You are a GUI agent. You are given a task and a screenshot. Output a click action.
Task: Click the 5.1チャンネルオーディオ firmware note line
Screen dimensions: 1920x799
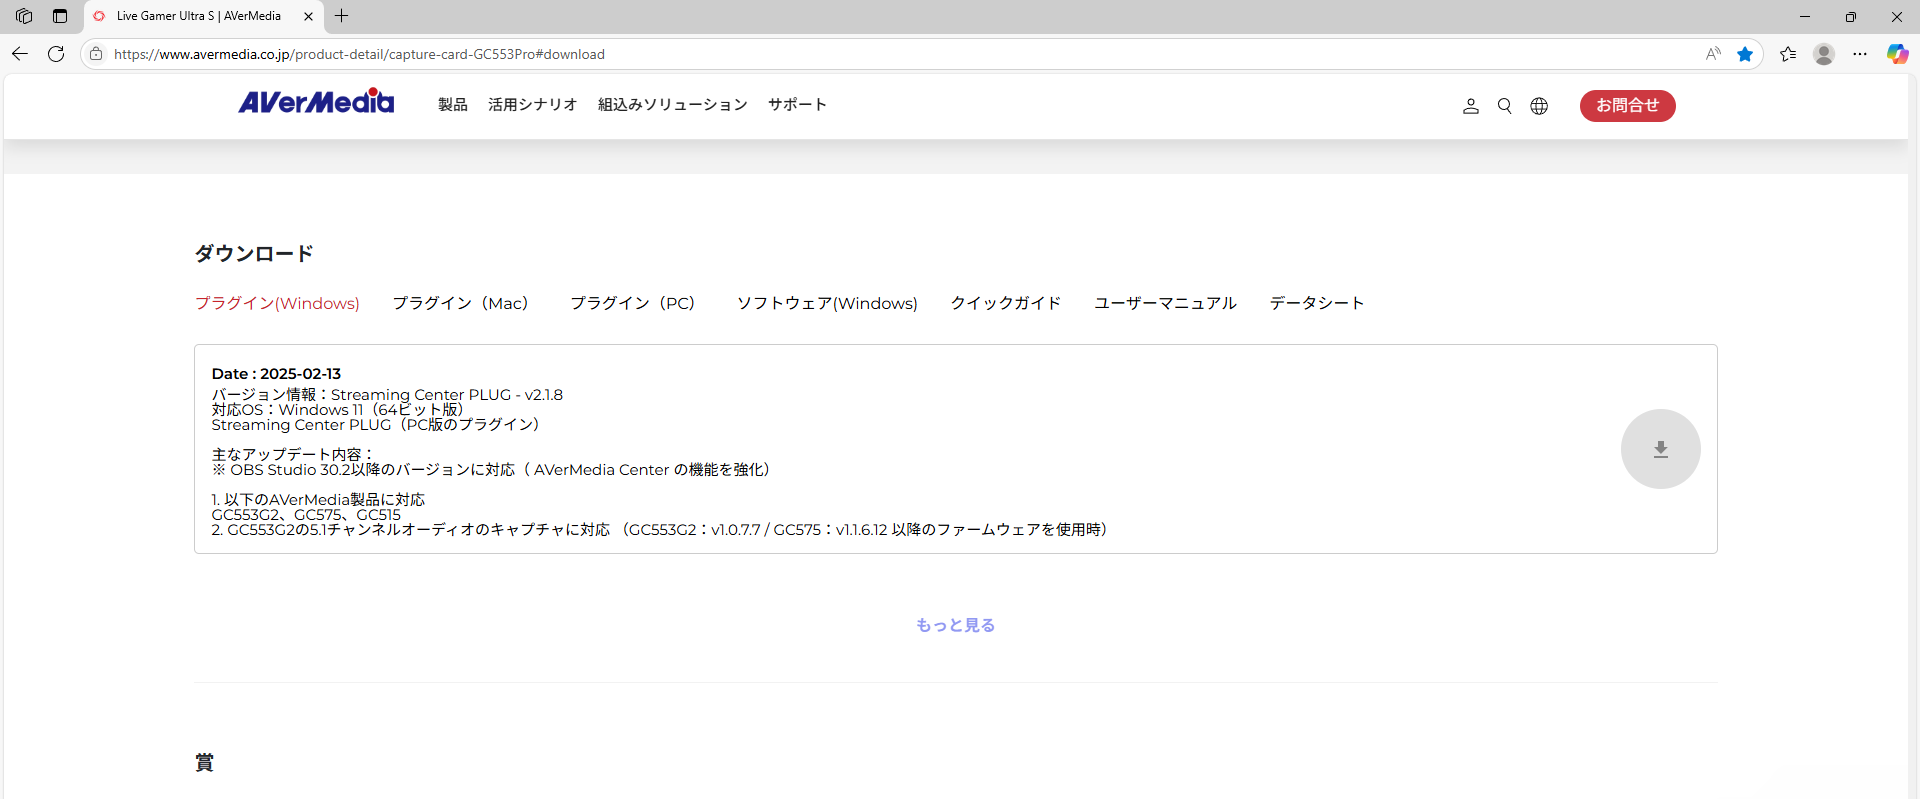[x=659, y=530]
